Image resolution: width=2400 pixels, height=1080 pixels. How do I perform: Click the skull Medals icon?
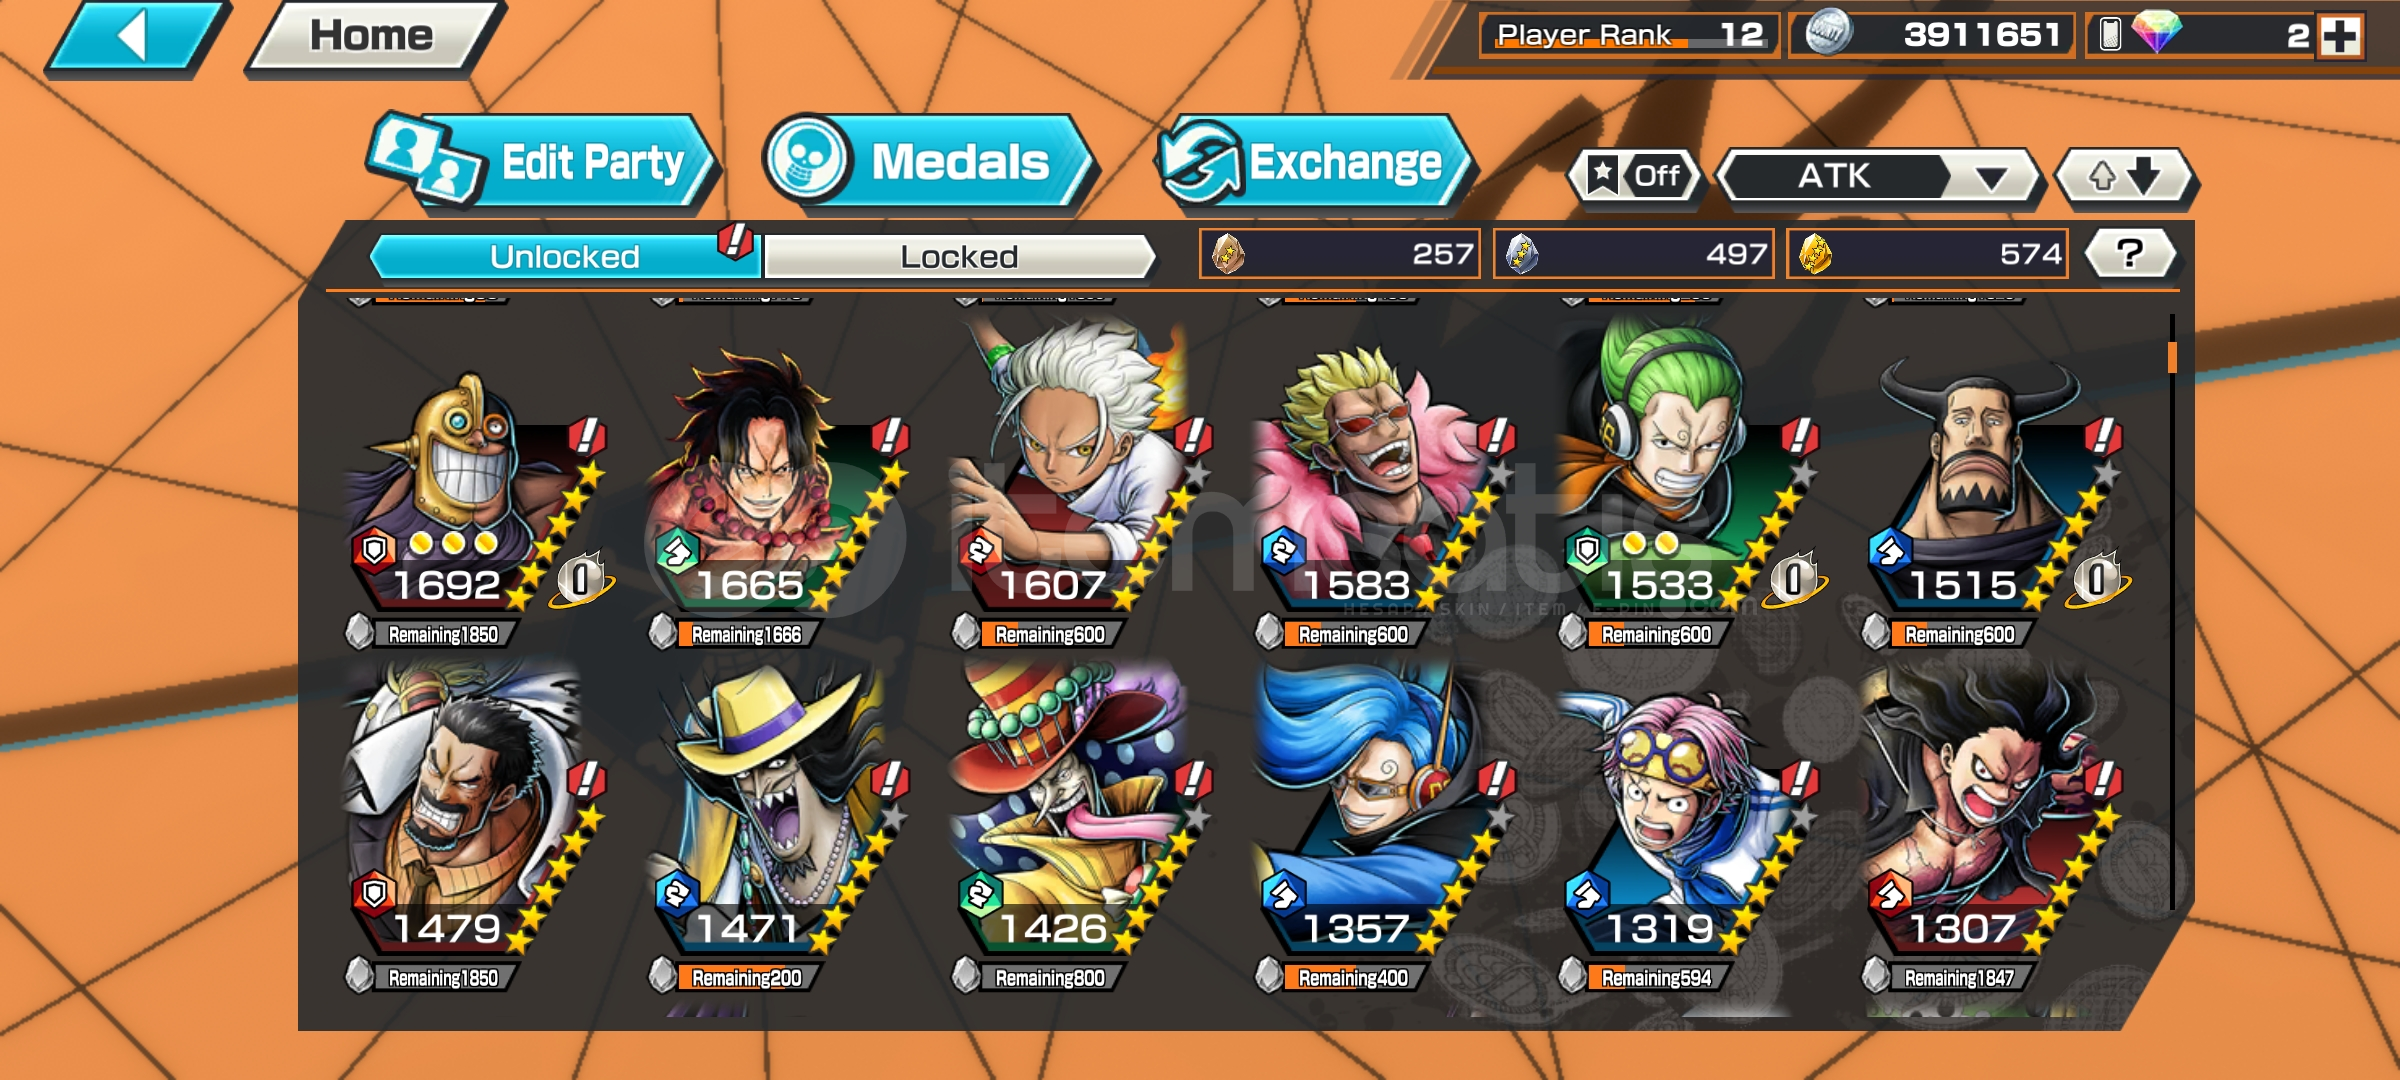(x=806, y=160)
